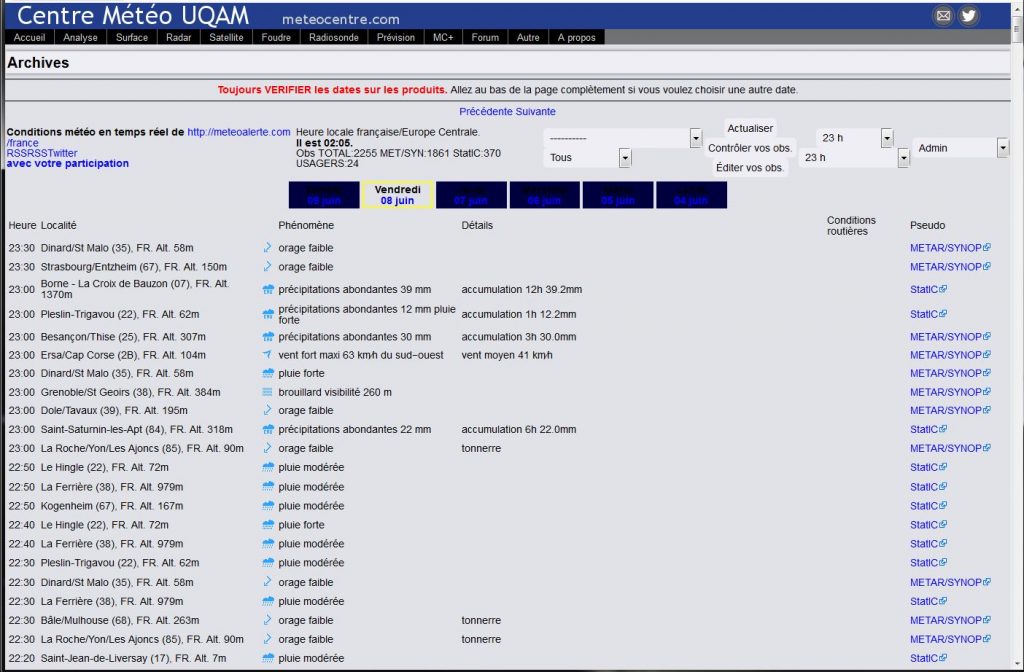Click the 'Contrôler vos obs.' button
1024x672 pixels.
click(750, 148)
